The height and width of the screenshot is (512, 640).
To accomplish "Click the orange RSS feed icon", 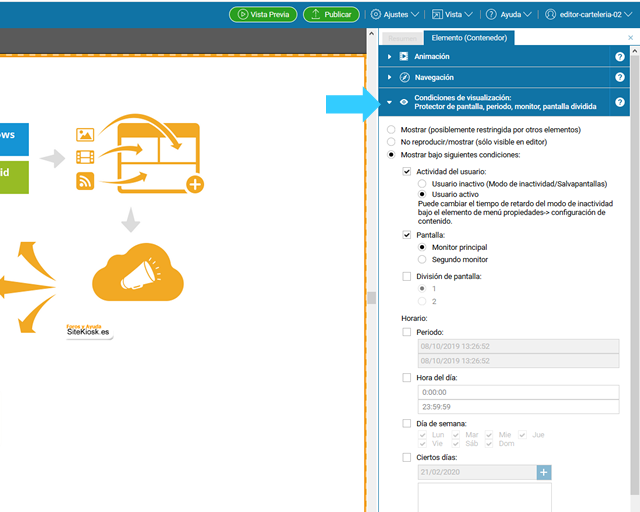I will coord(85,180).
